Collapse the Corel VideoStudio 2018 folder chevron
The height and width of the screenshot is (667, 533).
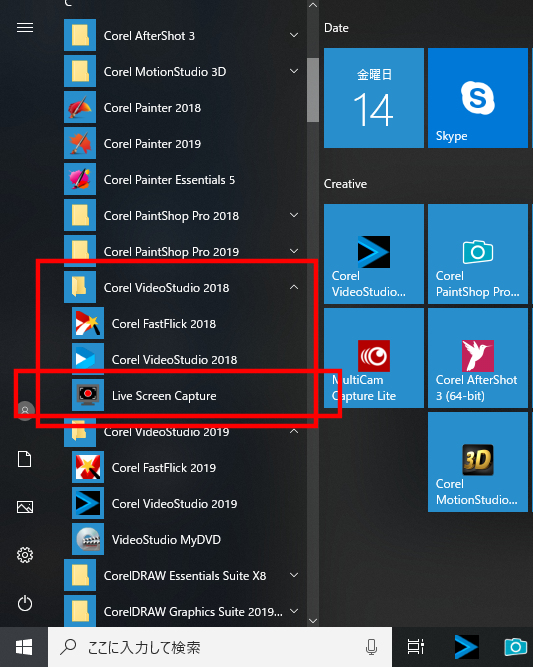click(294, 287)
